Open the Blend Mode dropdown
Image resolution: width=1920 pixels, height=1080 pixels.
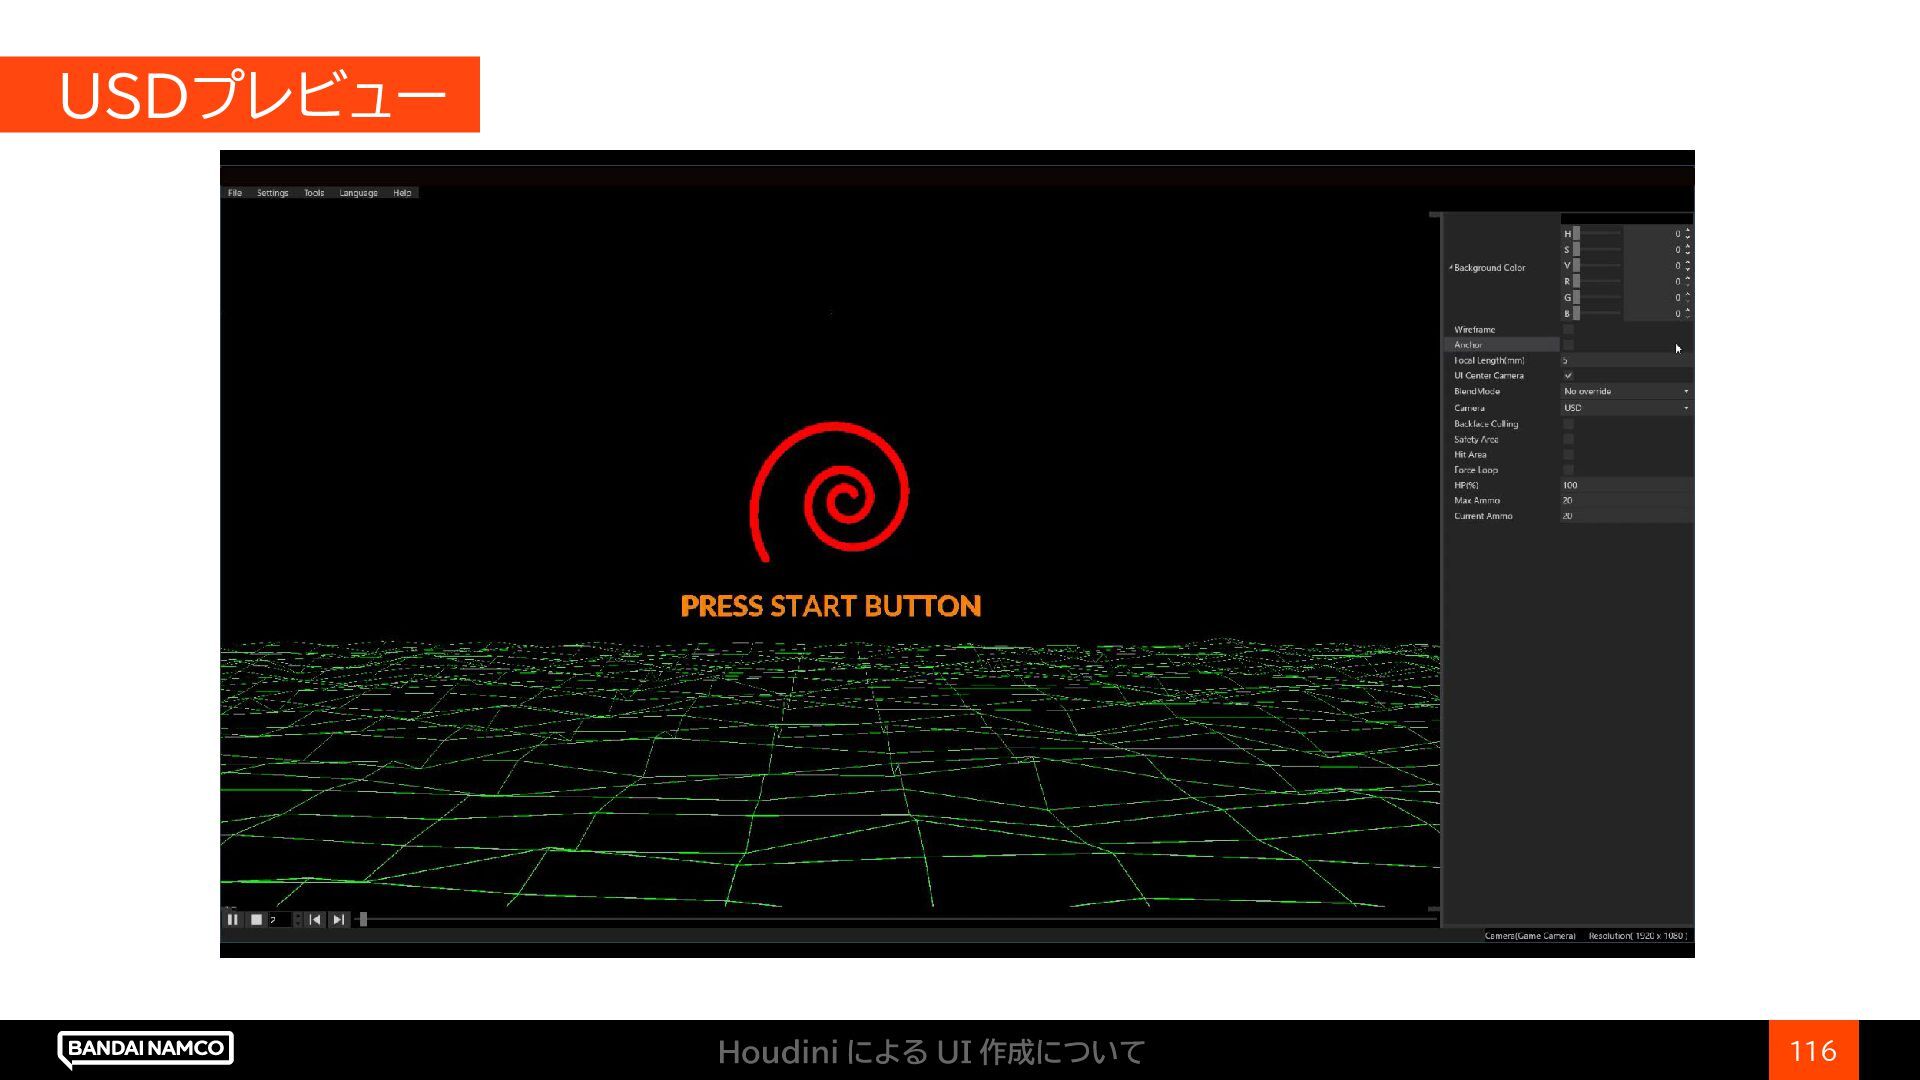point(1626,391)
